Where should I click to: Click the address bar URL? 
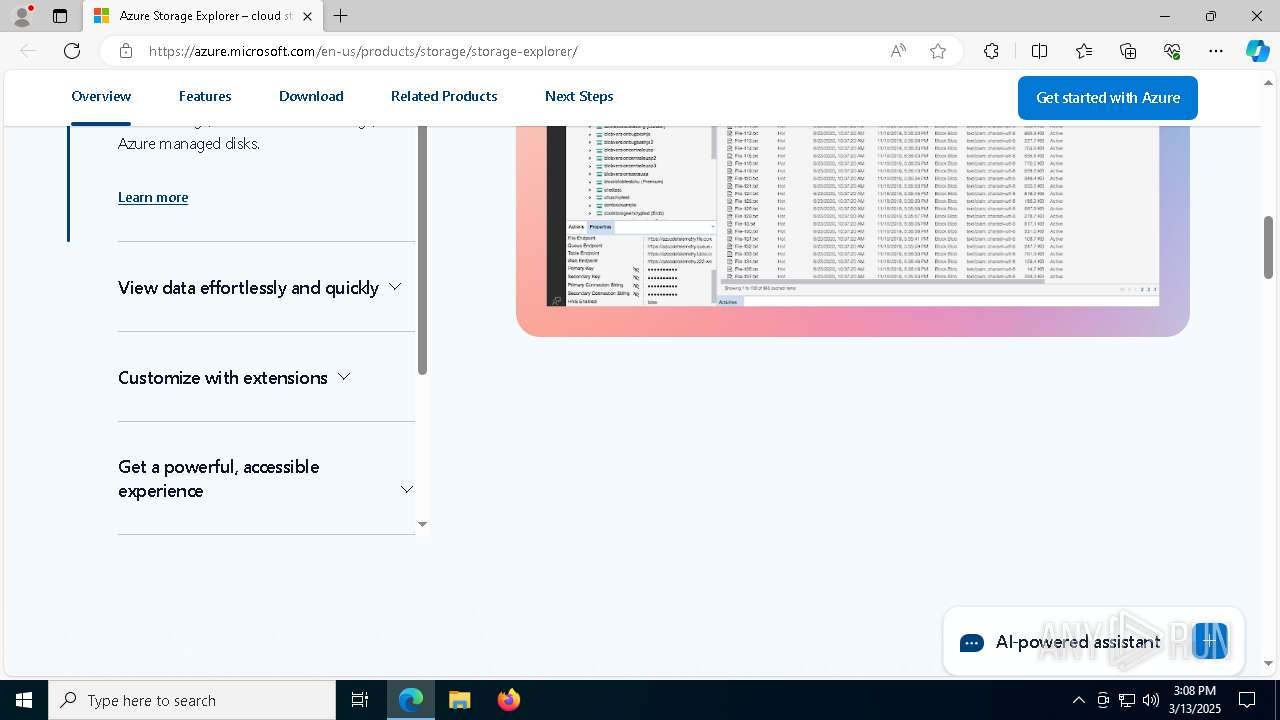tap(363, 51)
